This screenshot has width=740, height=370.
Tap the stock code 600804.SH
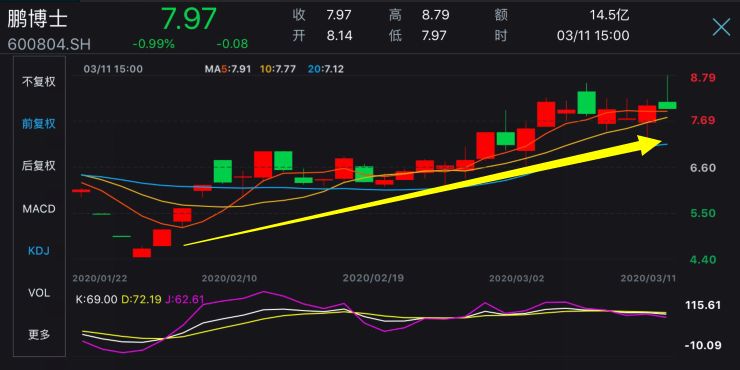[x=49, y=44]
